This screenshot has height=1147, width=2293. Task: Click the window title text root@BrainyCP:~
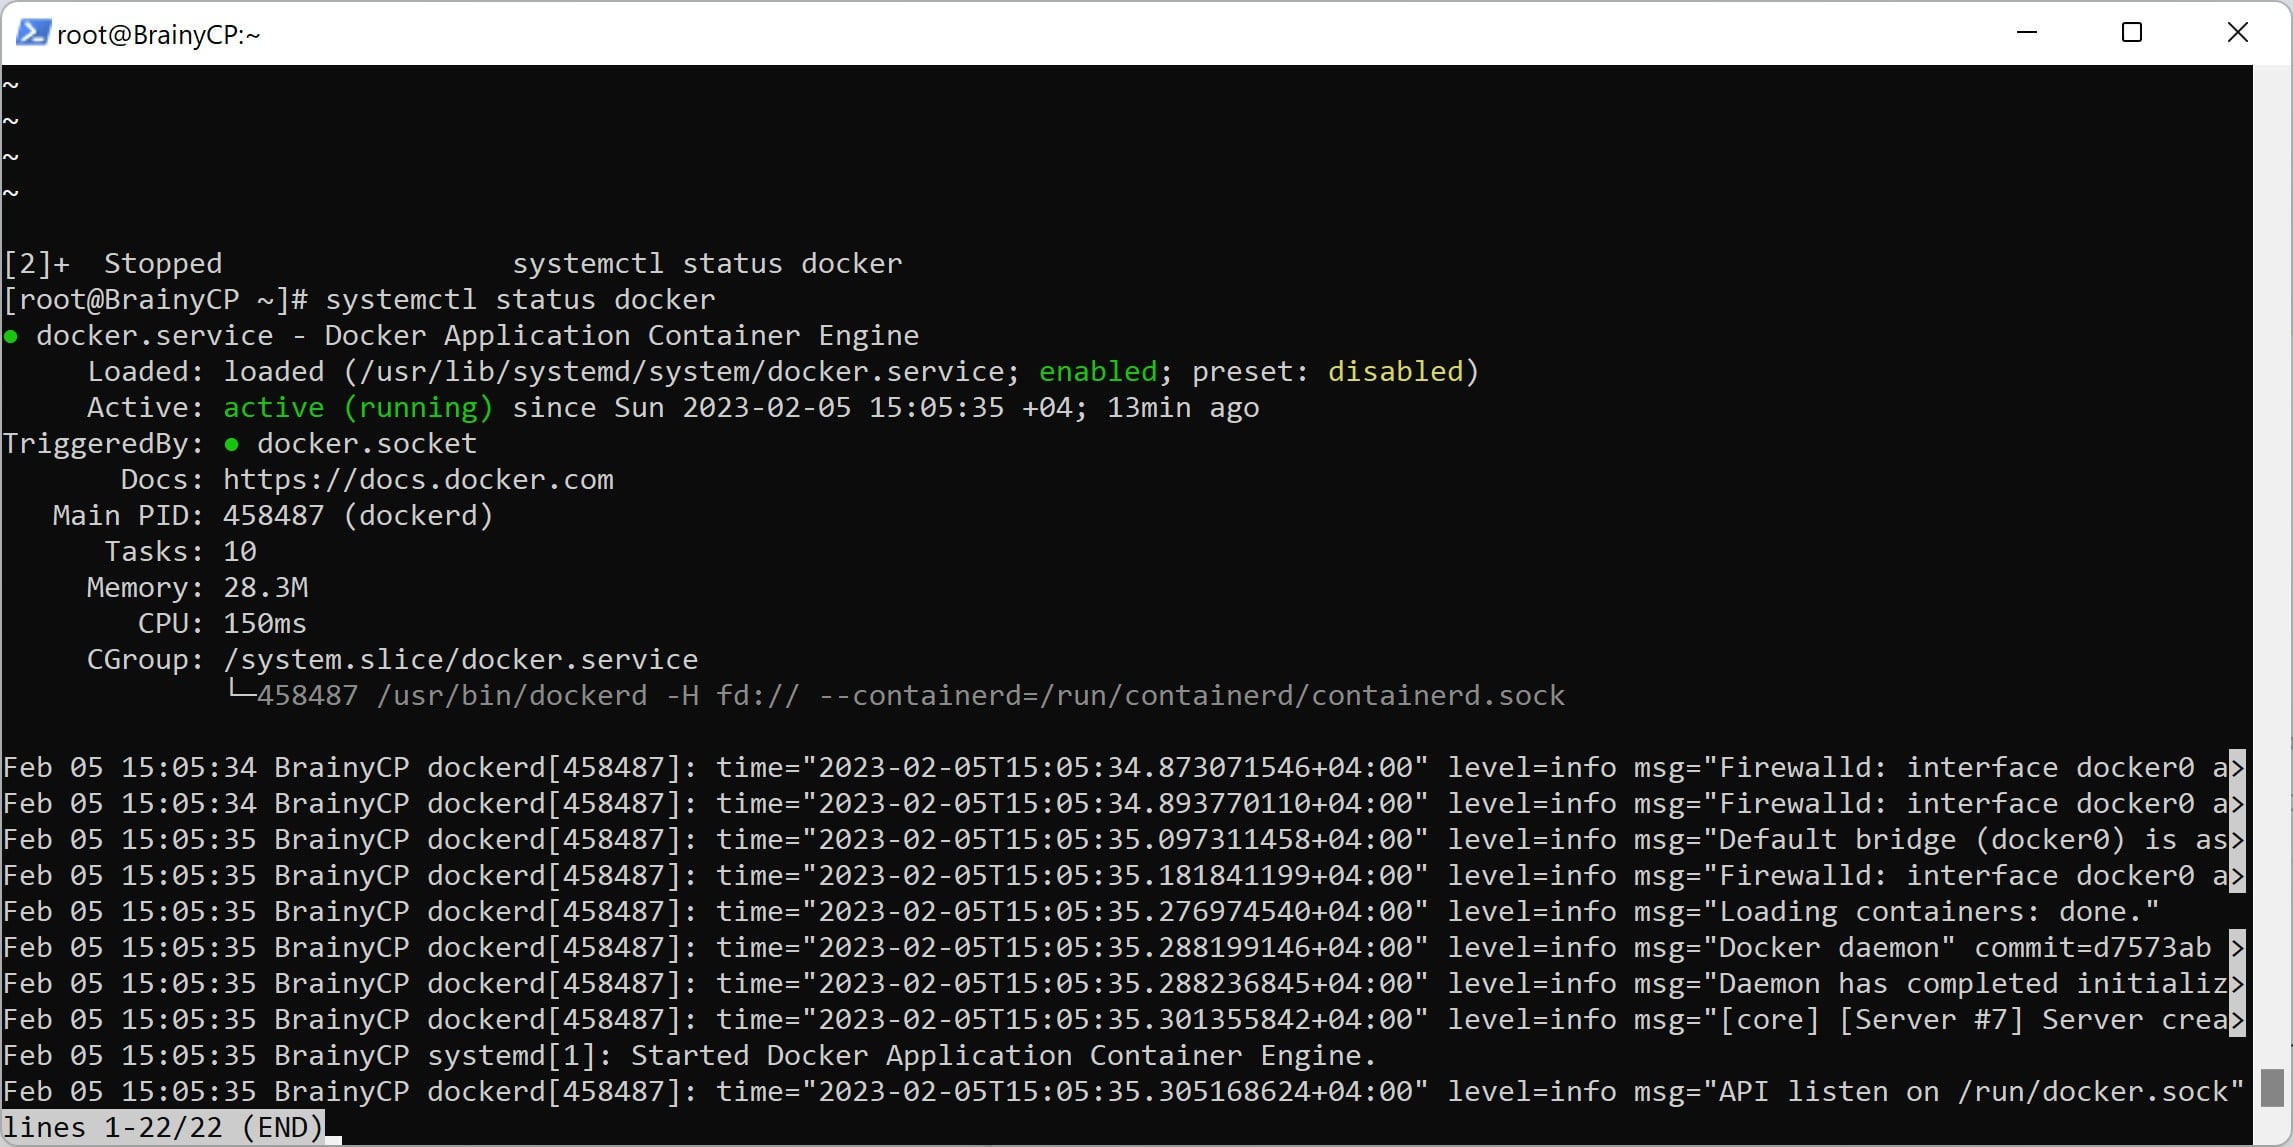(158, 35)
